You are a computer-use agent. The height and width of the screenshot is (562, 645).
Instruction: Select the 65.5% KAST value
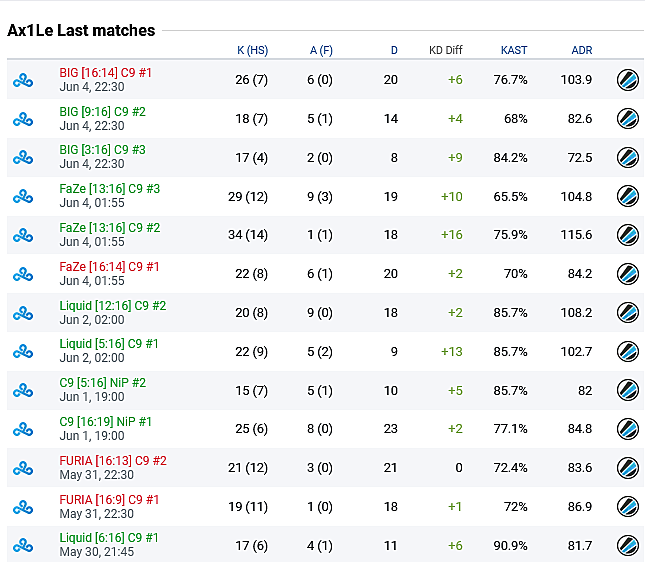pyautogui.click(x=510, y=197)
